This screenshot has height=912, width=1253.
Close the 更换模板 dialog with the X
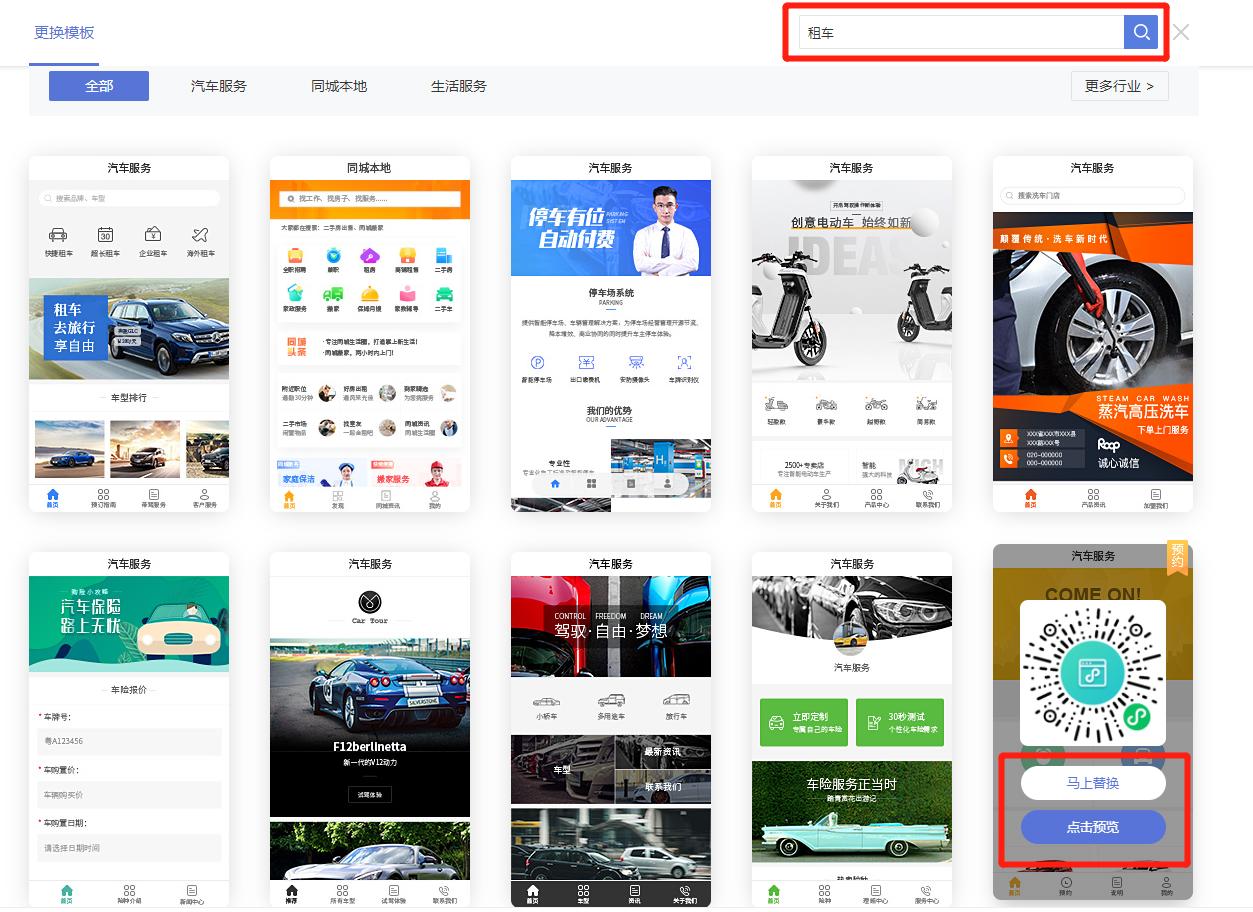tap(1181, 32)
